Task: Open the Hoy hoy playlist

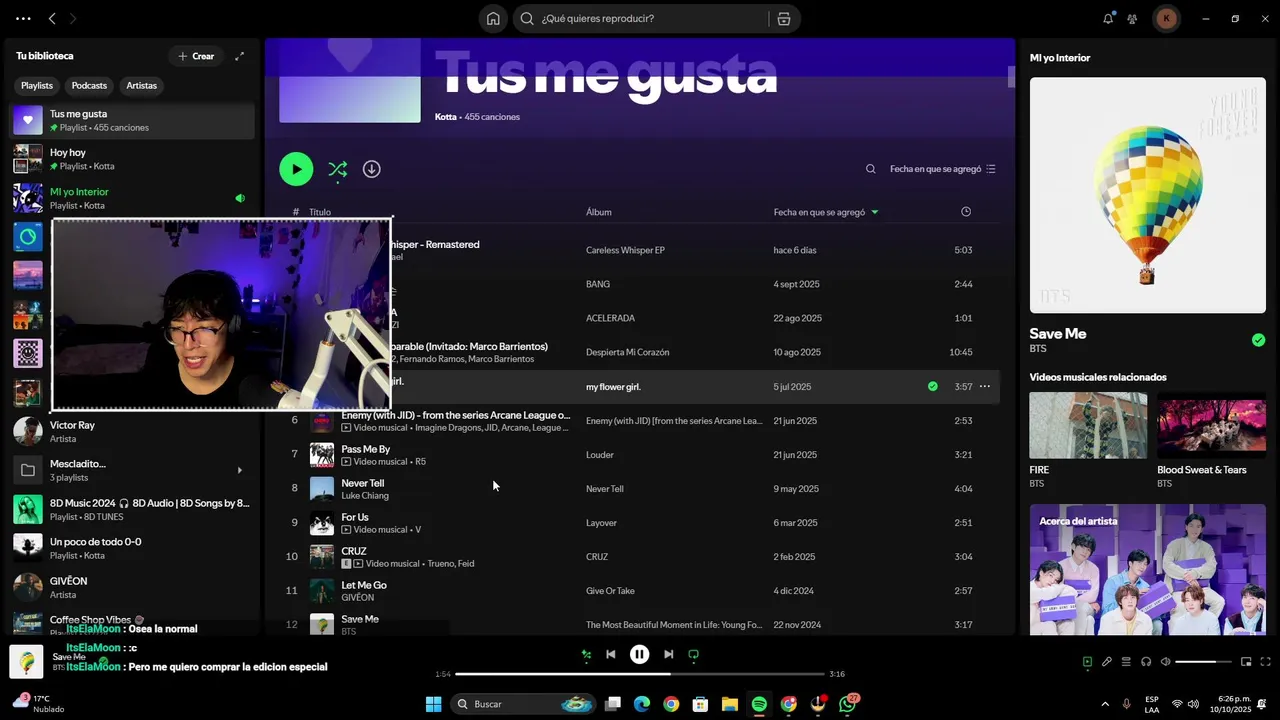Action: point(132,159)
